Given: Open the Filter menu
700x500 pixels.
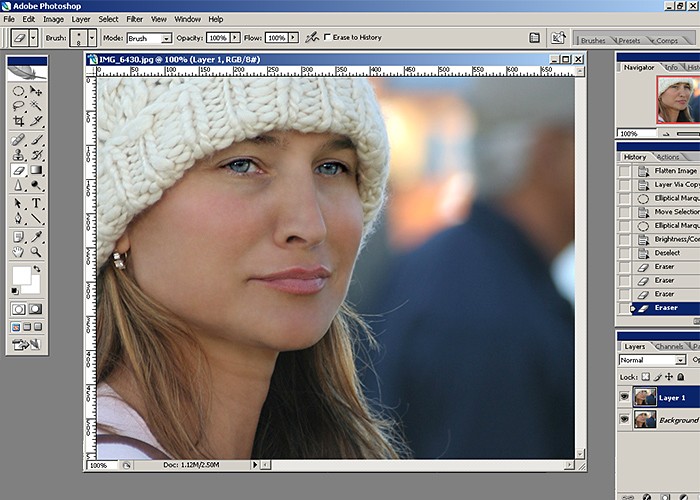Looking at the screenshot, I should tap(134, 19).
